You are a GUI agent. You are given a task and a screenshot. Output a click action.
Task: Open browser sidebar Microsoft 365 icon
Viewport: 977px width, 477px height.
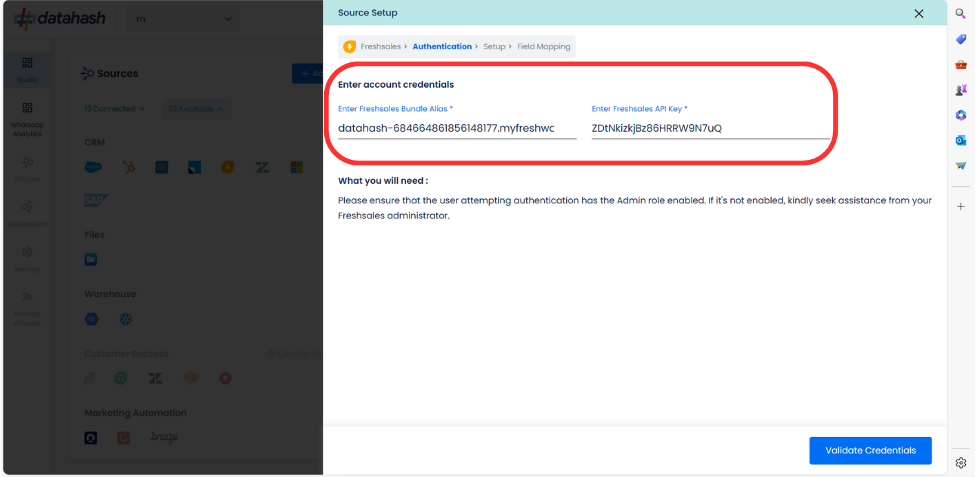point(960,115)
